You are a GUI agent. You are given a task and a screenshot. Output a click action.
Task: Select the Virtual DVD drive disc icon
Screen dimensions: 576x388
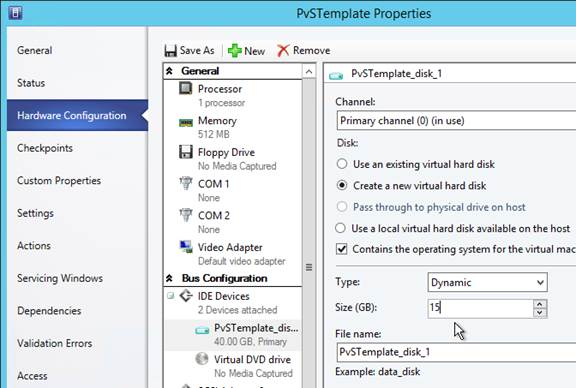tap(202, 359)
